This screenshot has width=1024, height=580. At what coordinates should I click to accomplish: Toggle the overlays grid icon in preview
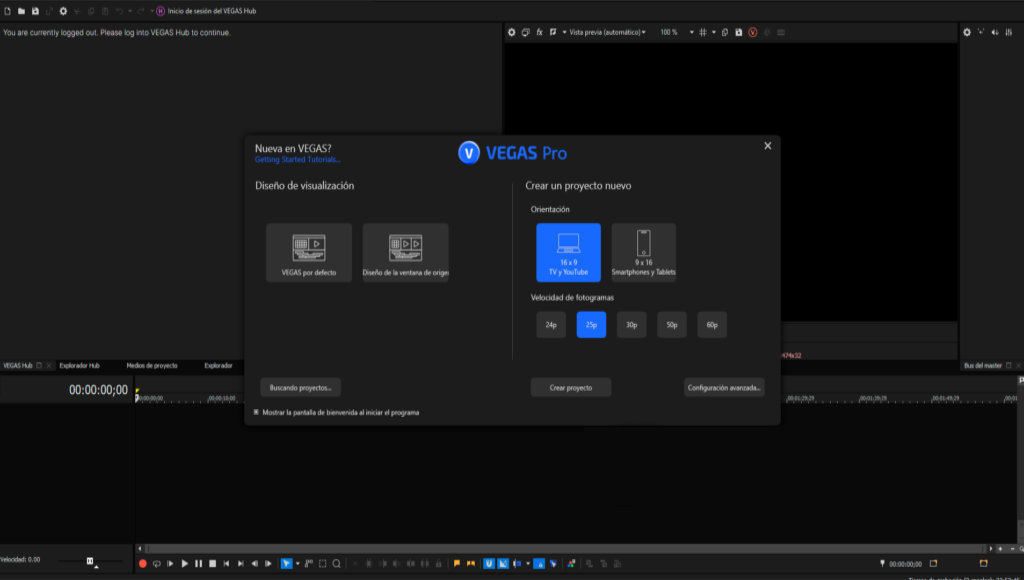[x=703, y=32]
